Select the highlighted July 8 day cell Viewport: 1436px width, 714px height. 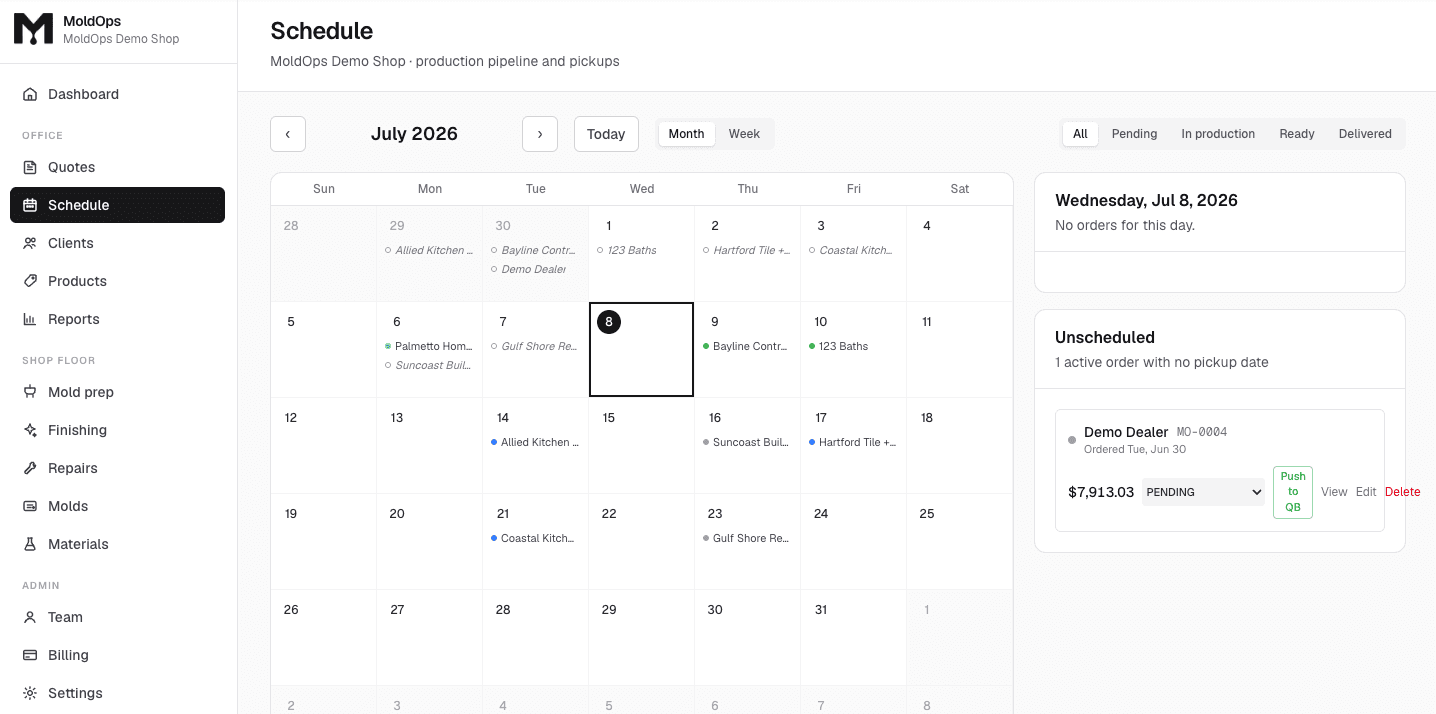coord(641,350)
